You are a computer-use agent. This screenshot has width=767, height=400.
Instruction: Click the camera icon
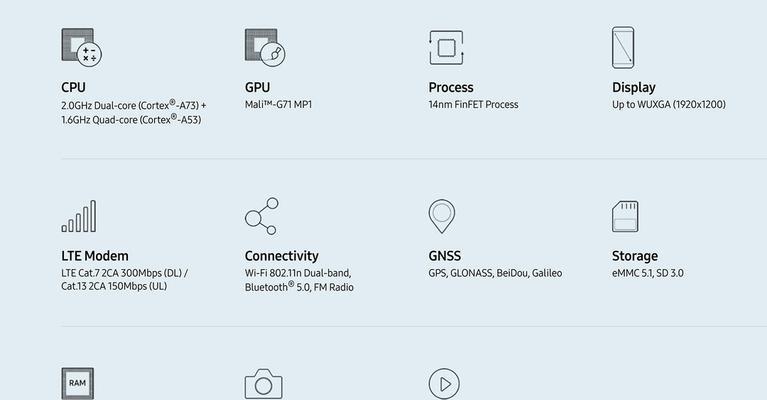point(264,384)
